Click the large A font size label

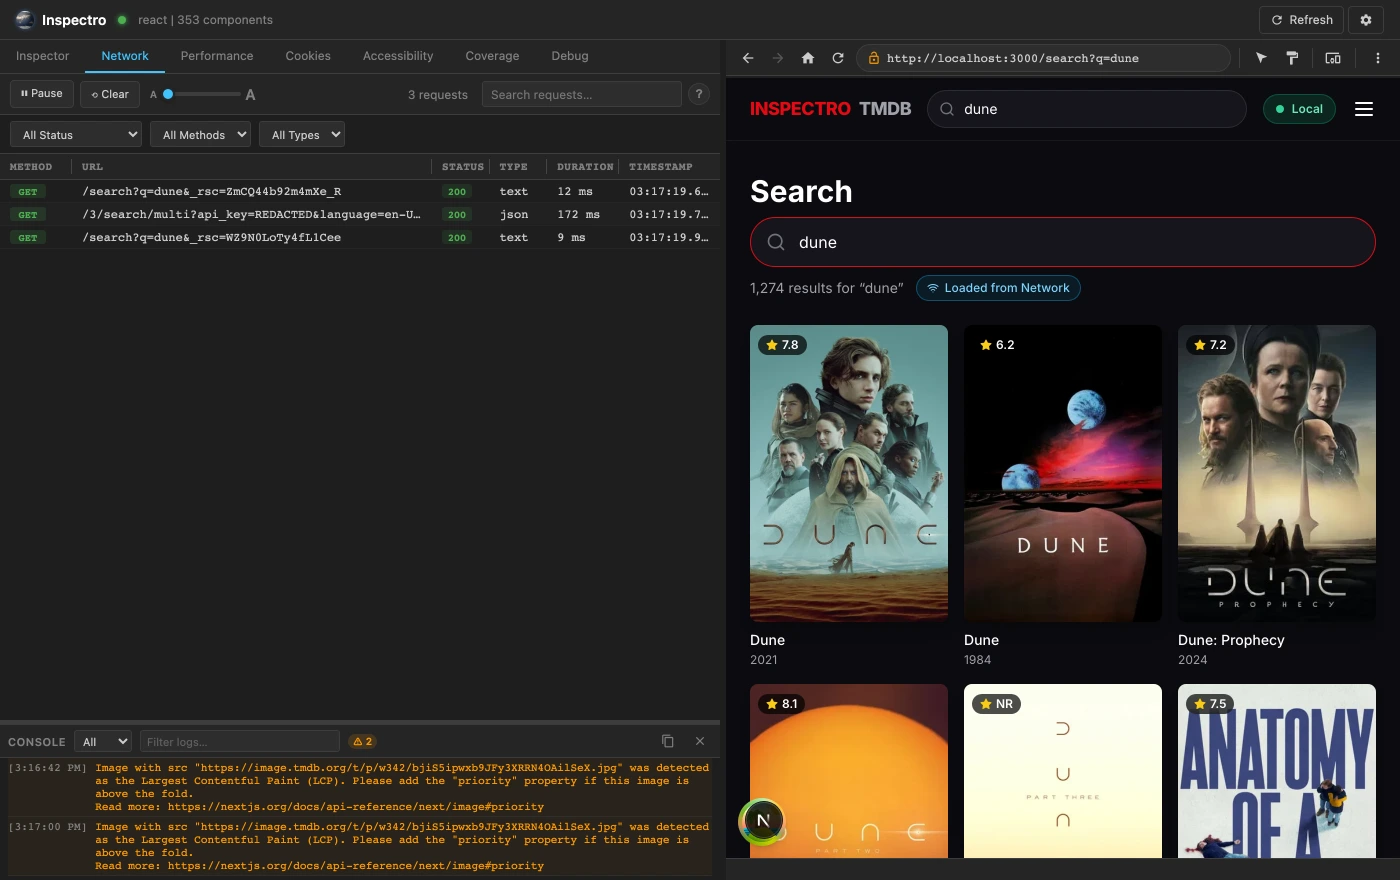pyautogui.click(x=250, y=95)
